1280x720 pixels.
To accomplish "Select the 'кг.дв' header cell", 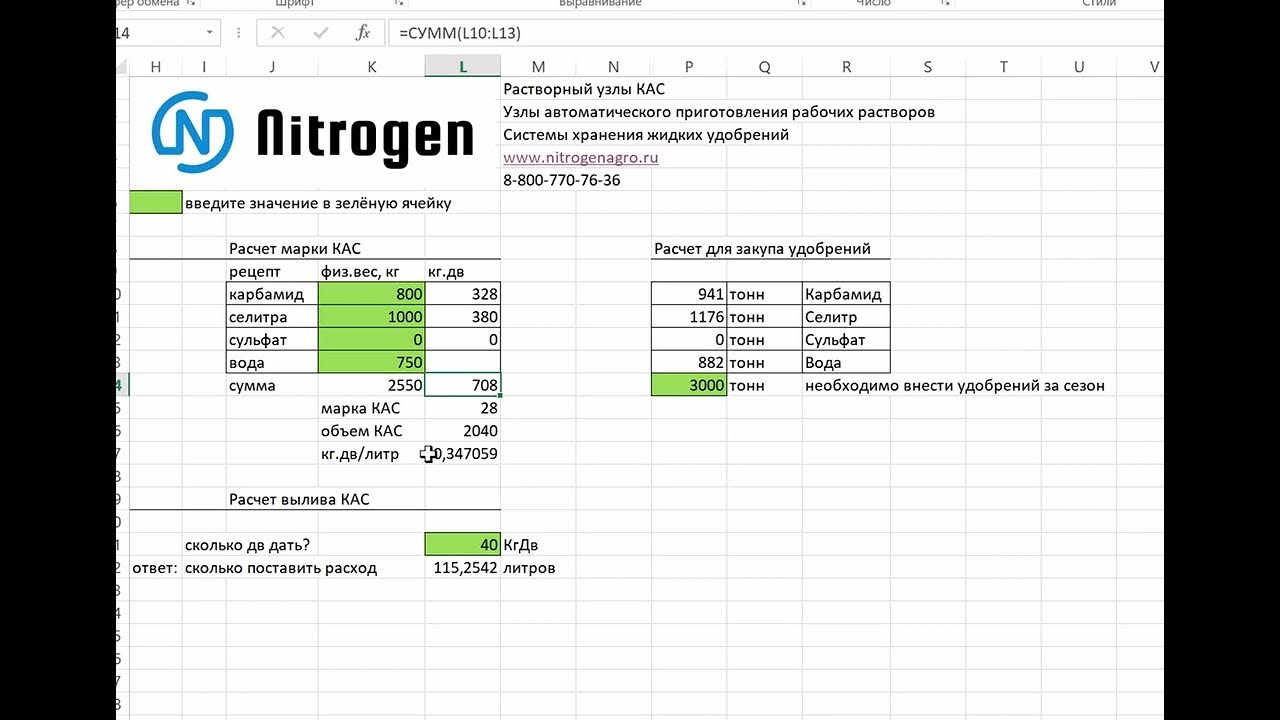I will pos(462,271).
